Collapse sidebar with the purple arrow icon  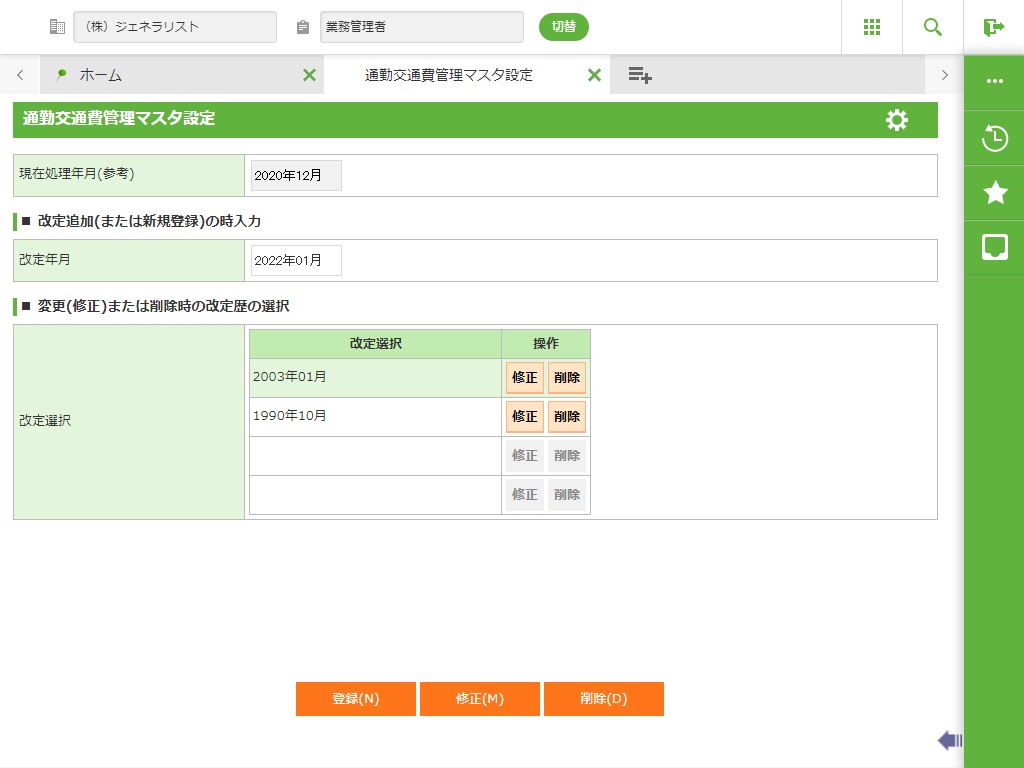pos(949,740)
